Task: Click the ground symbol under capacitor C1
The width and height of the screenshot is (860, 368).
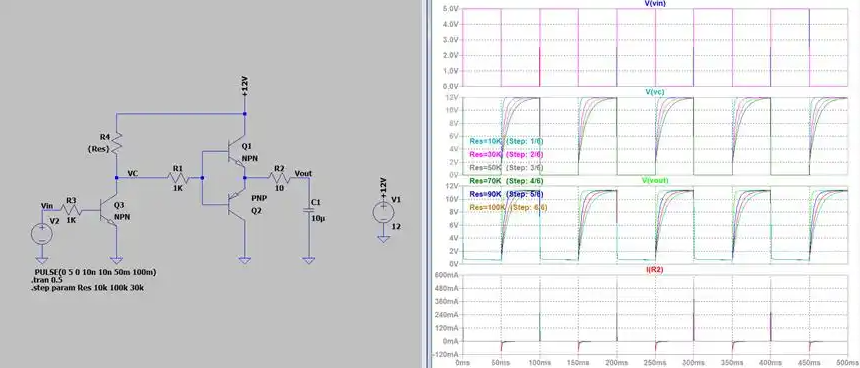Action: coord(308,260)
